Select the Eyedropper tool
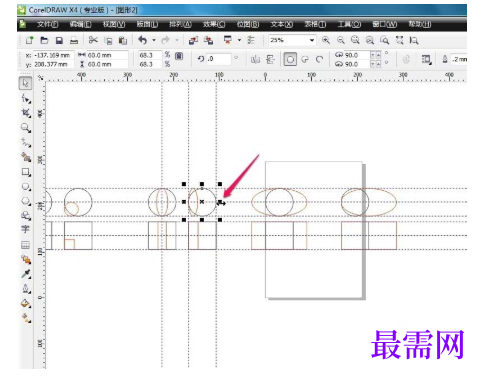The image size is (483, 376). coord(26,274)
